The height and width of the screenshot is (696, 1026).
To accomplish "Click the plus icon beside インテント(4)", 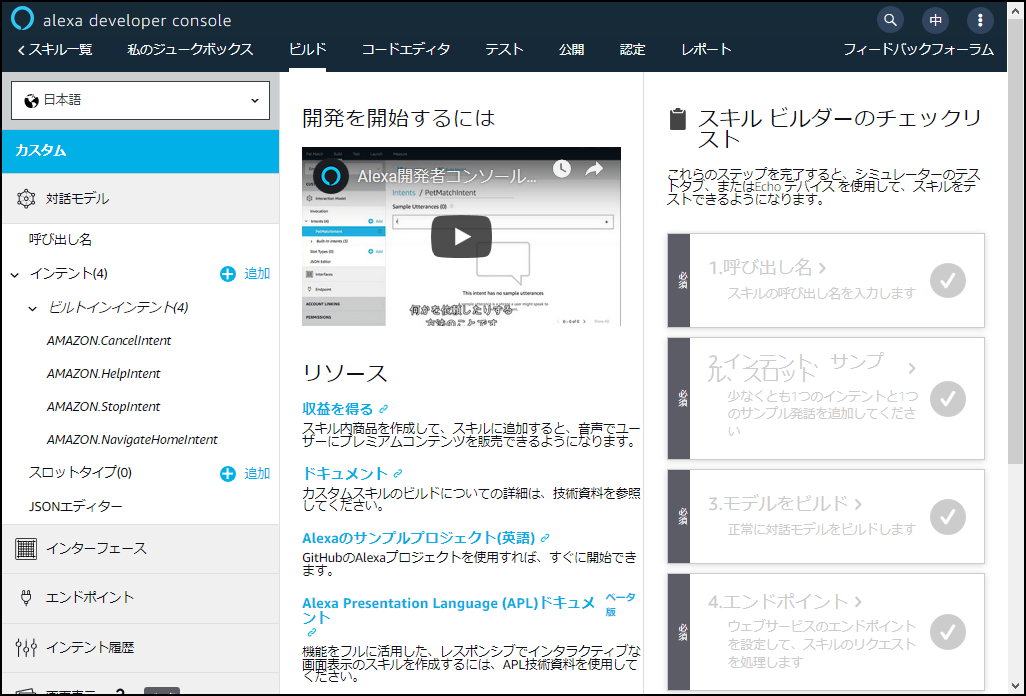I will (228, 274).
